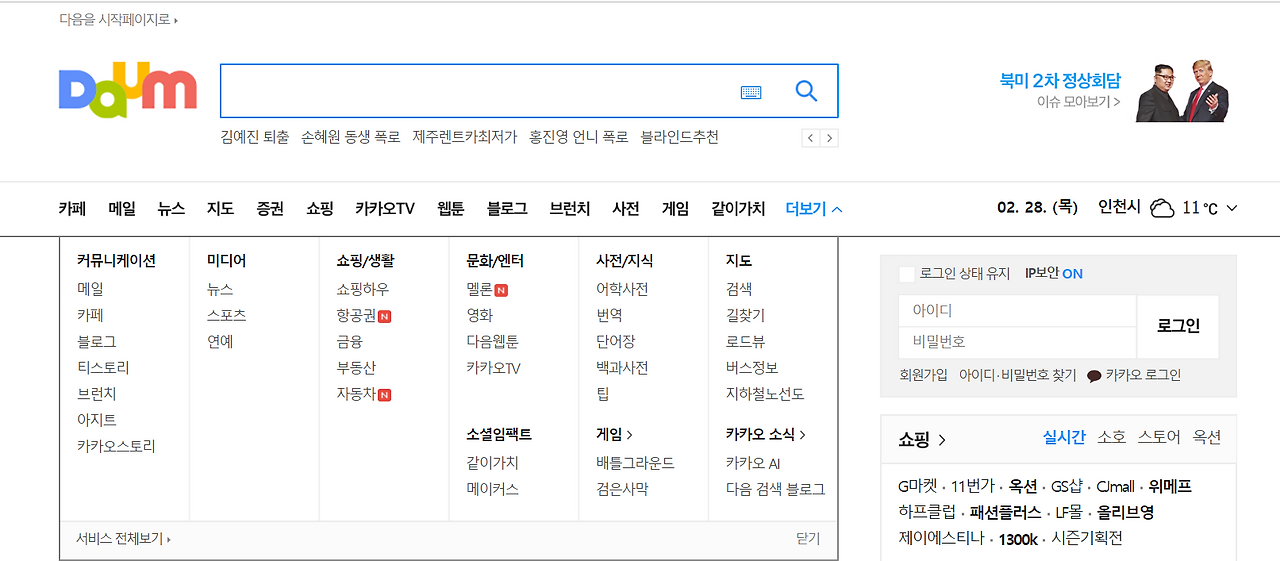
Task: Close the dropdown with 닫기
Action: coord(808,538)
